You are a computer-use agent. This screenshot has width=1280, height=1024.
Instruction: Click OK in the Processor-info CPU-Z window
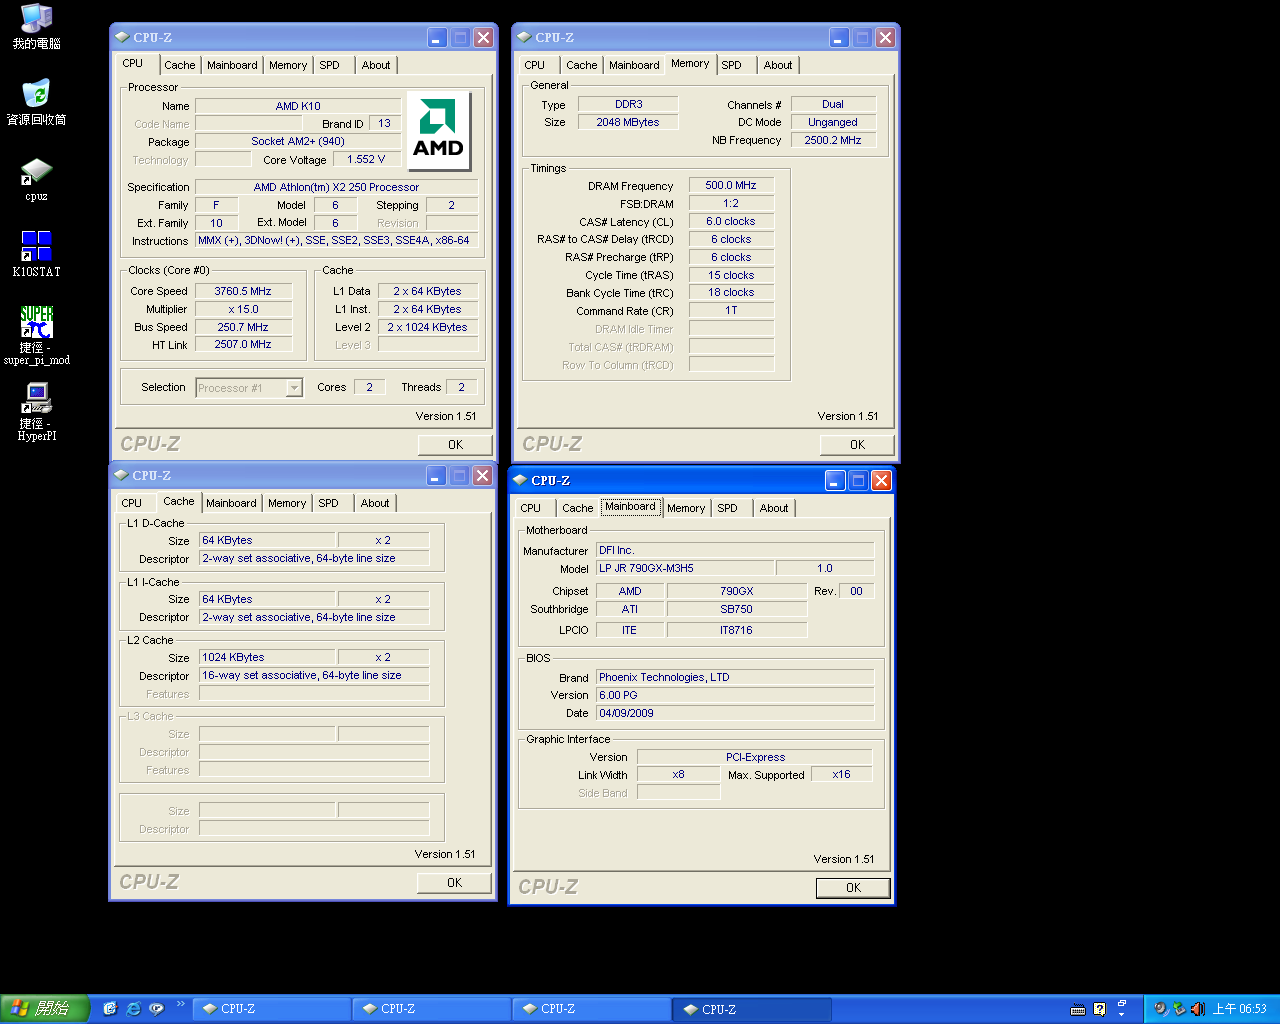point(456,445)
